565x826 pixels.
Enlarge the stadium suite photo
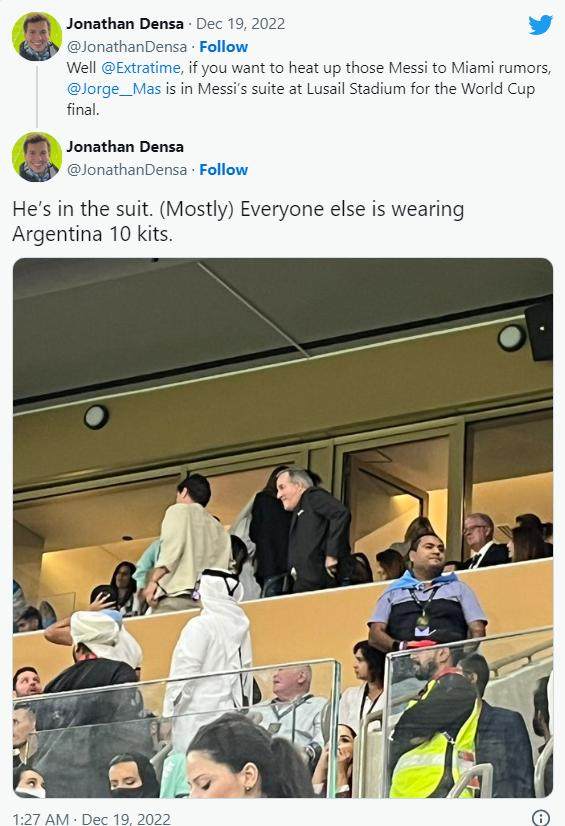[283, 527]
